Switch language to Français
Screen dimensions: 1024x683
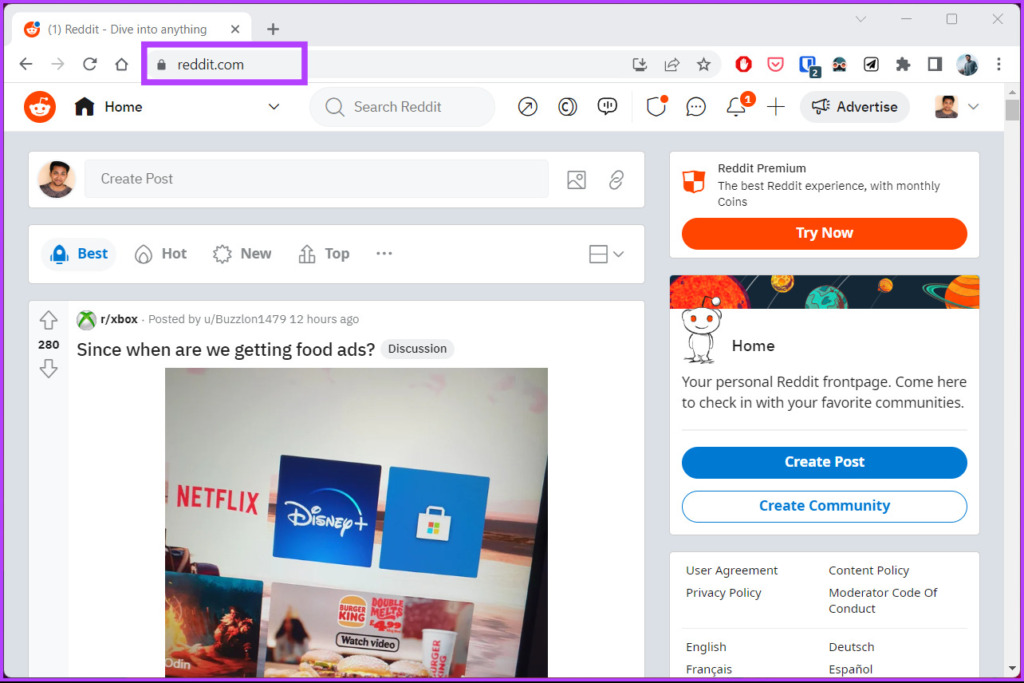tap(709, 669)
